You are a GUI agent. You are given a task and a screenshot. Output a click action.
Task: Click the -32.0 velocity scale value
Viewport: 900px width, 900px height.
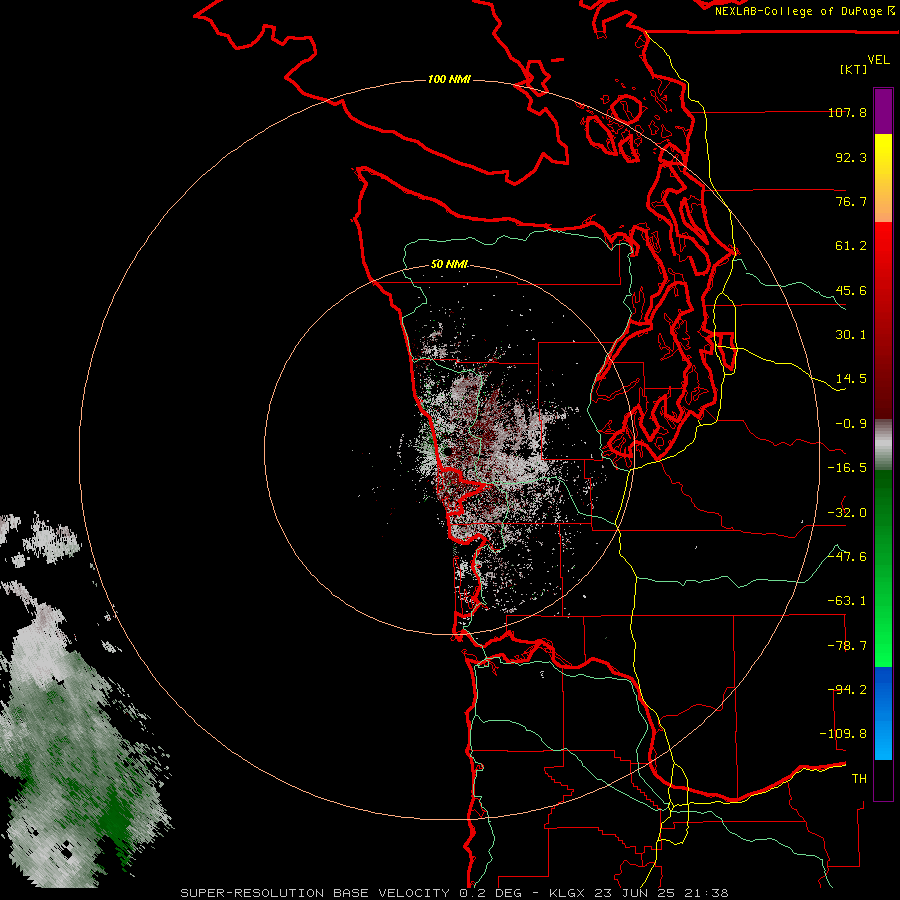tap(847, 513)
